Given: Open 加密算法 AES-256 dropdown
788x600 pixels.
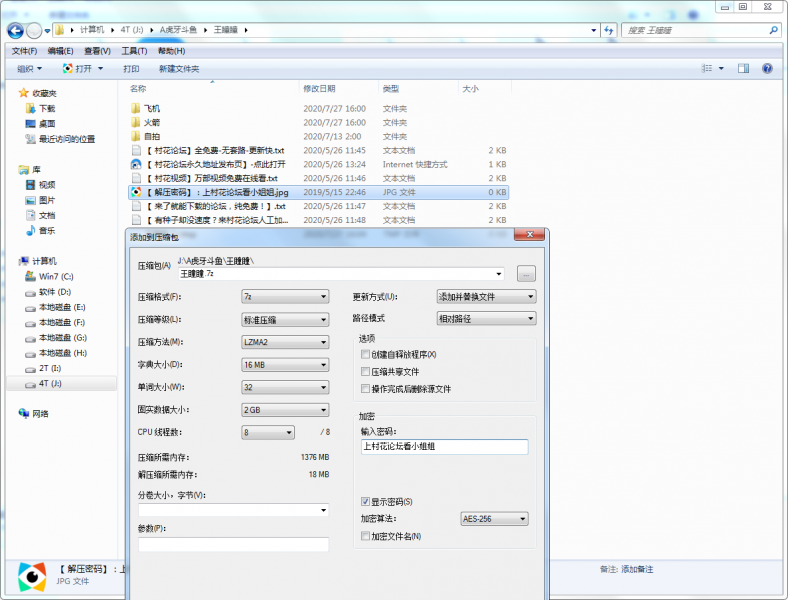Looking at the screenshot, I should (495, 519).
